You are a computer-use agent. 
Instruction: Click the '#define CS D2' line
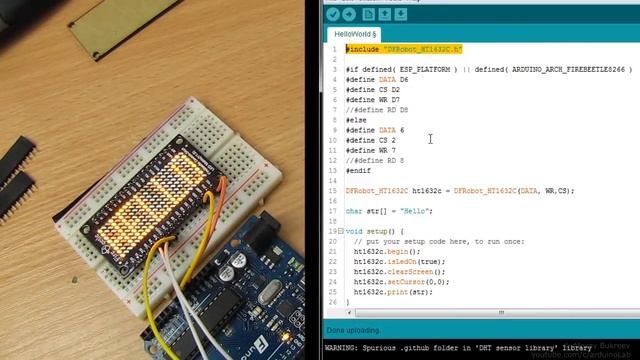(x=373, y=90)
